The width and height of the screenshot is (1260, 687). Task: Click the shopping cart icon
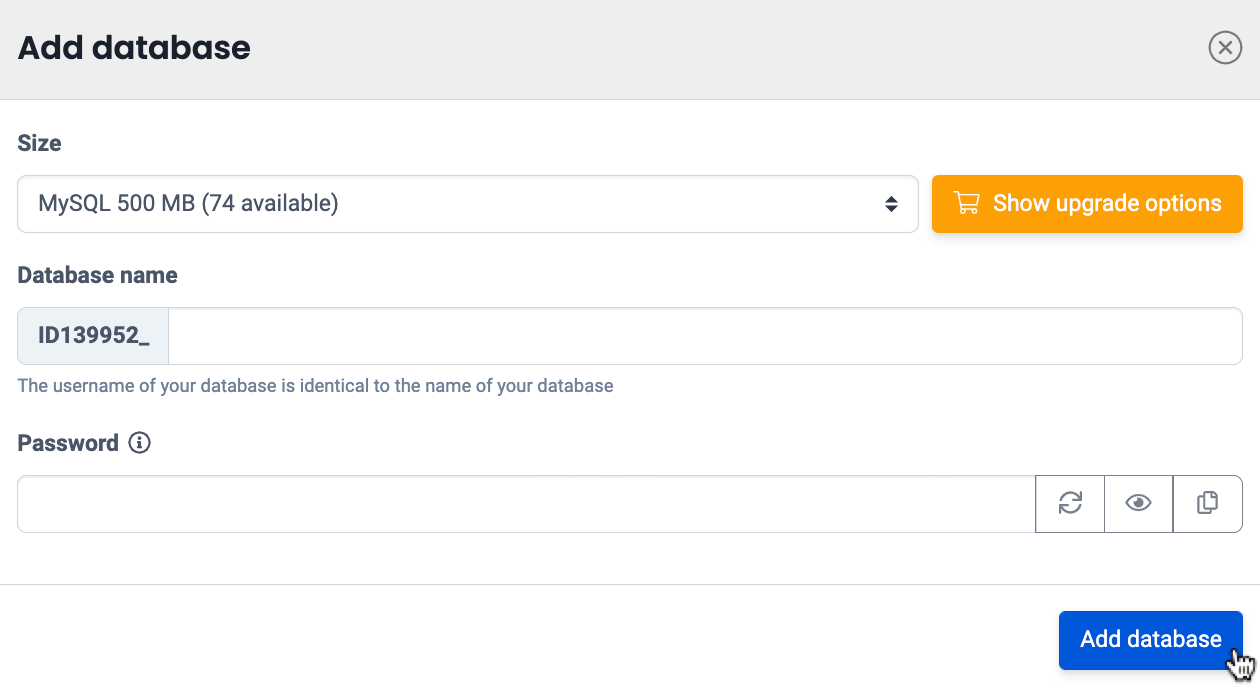point(966,204)
